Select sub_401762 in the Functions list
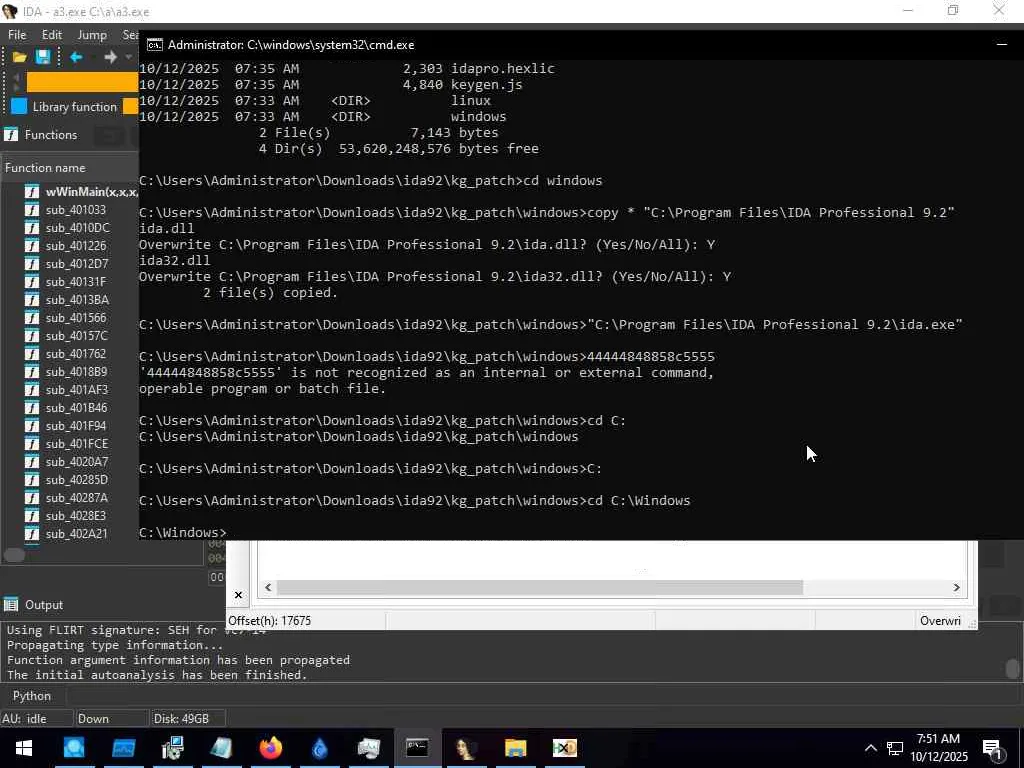1024x768 pixels. point(76,353)
